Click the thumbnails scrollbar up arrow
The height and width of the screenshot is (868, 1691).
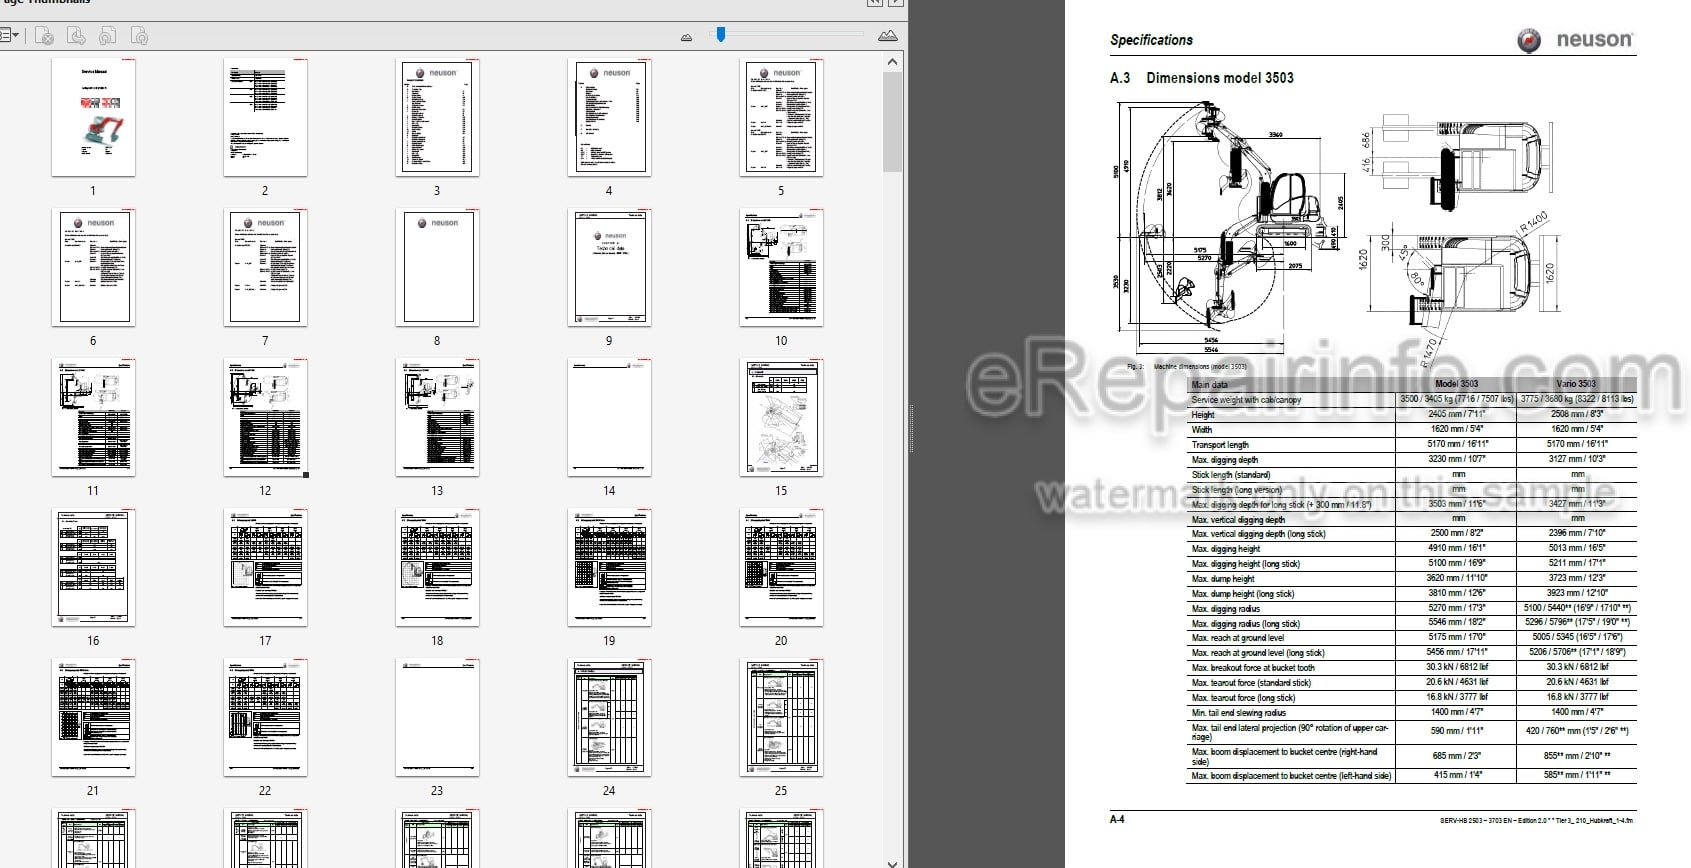click(x=893, y=61)
